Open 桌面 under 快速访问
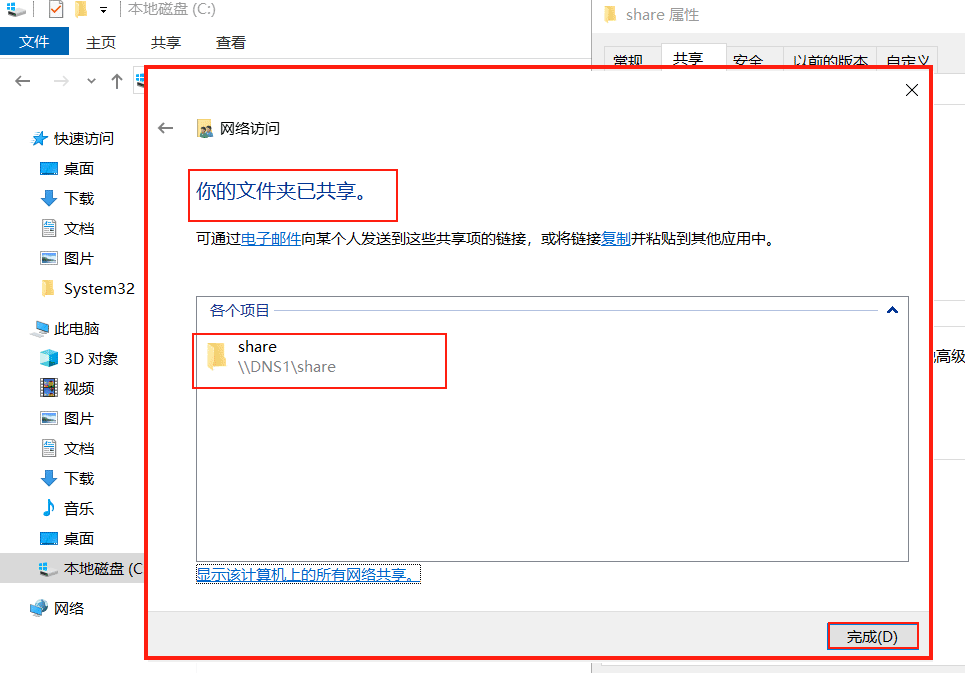Image resolution: width=965 pixels, height=673 pixels. [x=79, y=169]
